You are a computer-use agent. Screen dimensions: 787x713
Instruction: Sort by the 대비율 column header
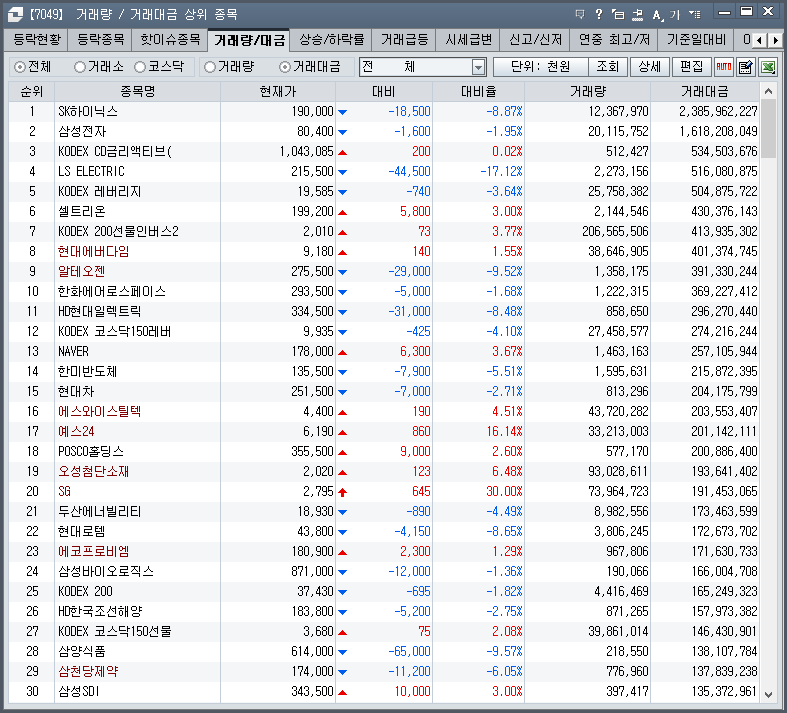pos(478,92)
